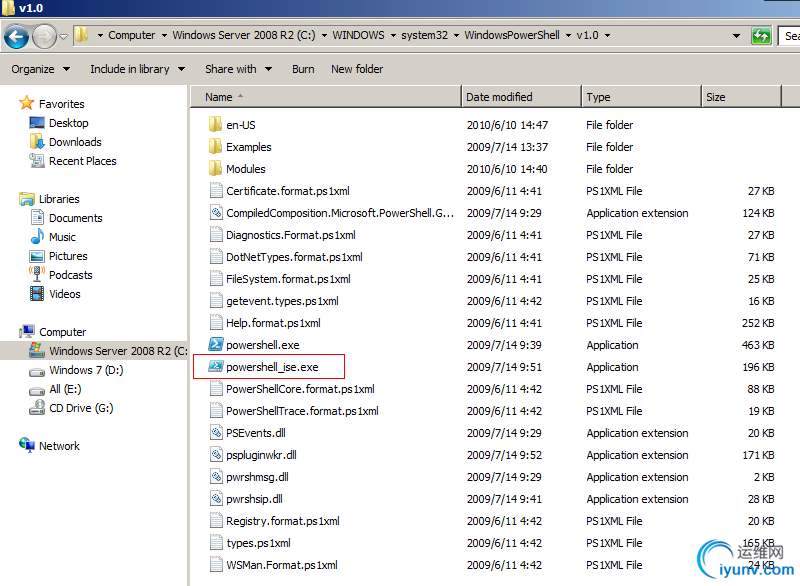Click the en-US folder icon

click(216, 124)
